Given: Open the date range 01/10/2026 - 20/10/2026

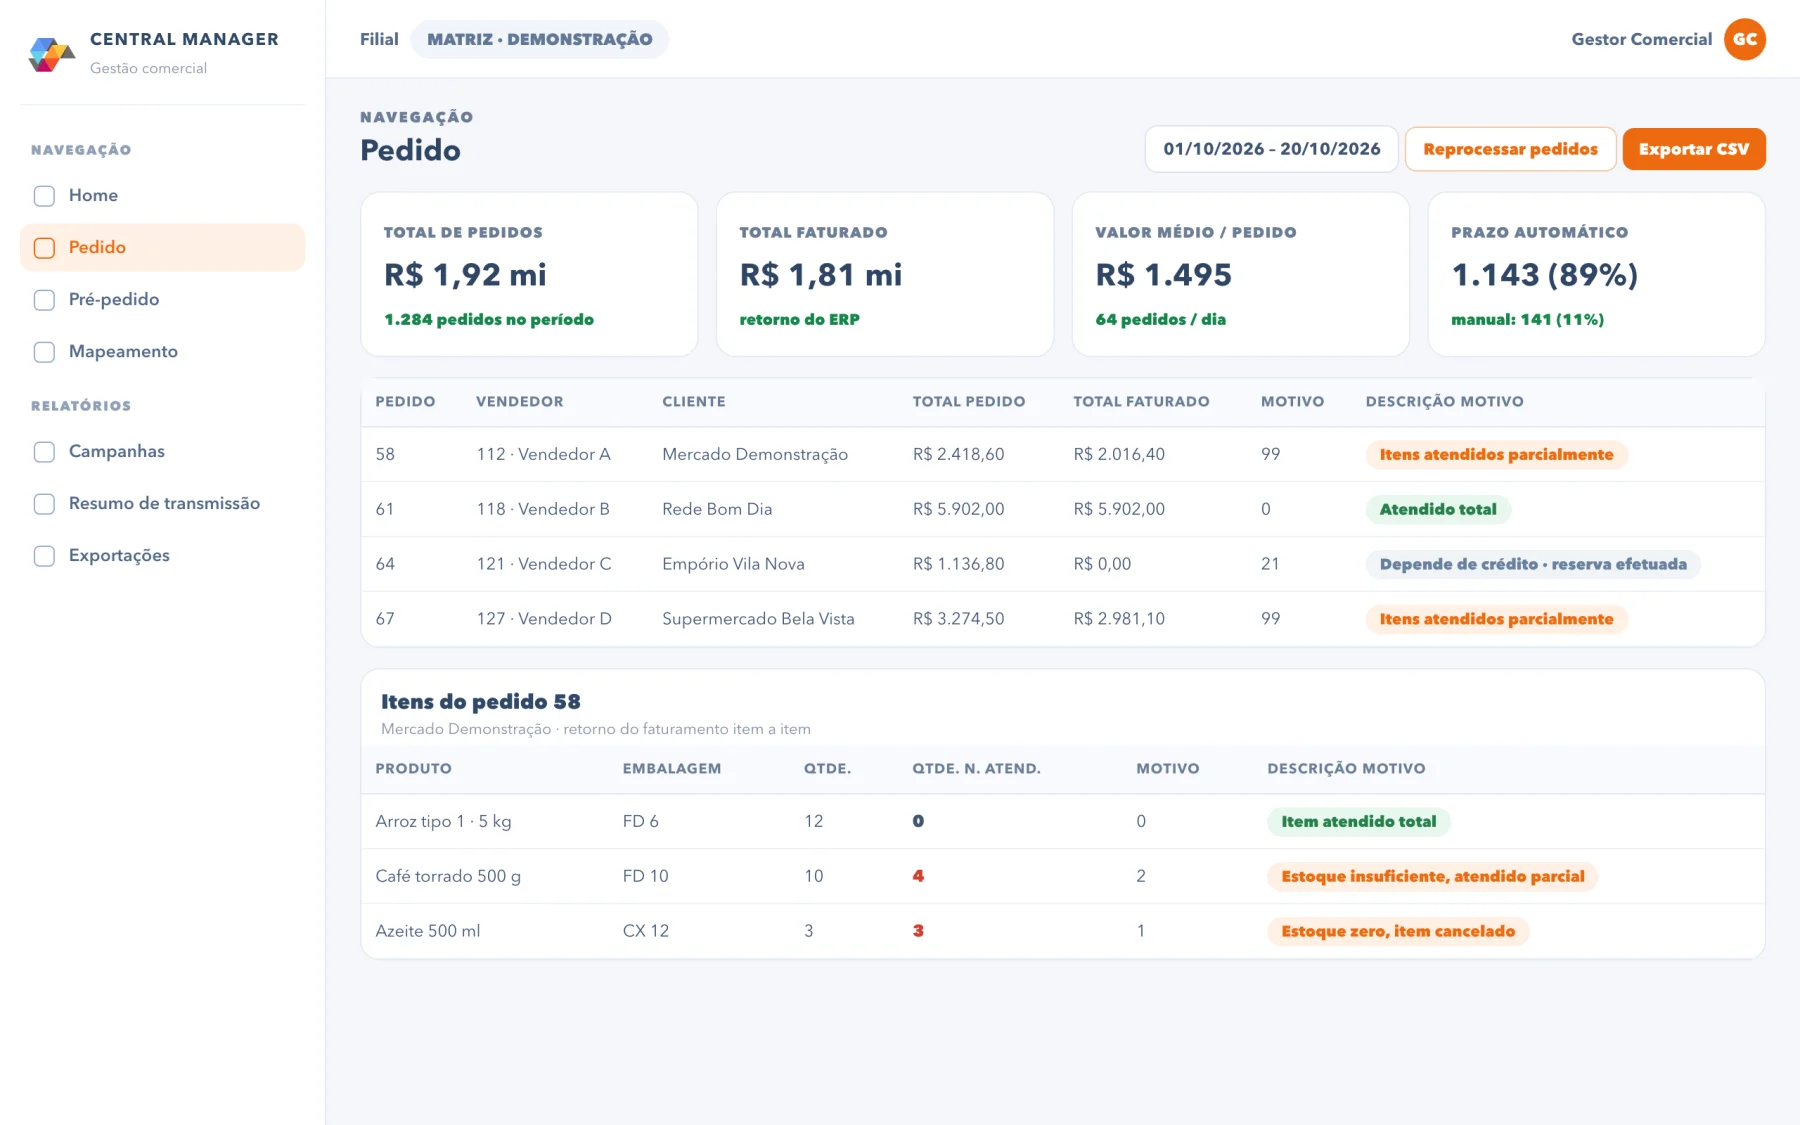Looking at the screenshot, I should [x=1271, y=149].
